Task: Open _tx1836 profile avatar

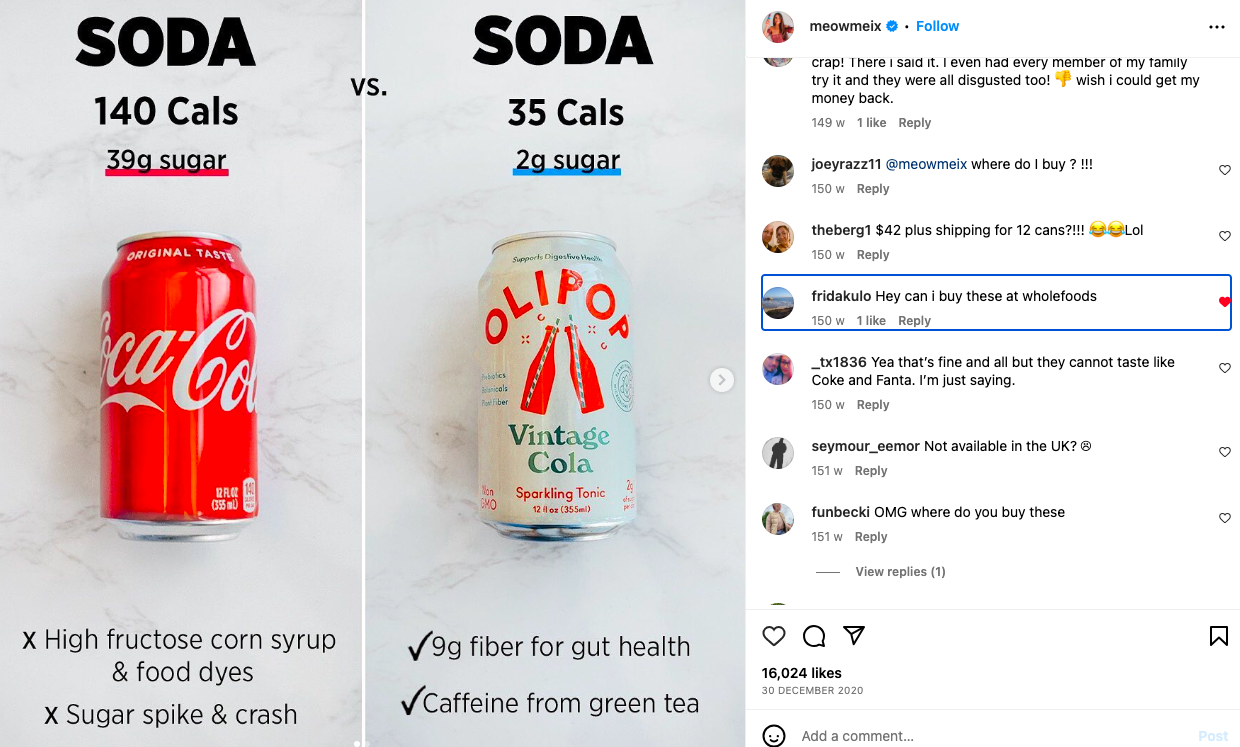Action: coord(778,369)
